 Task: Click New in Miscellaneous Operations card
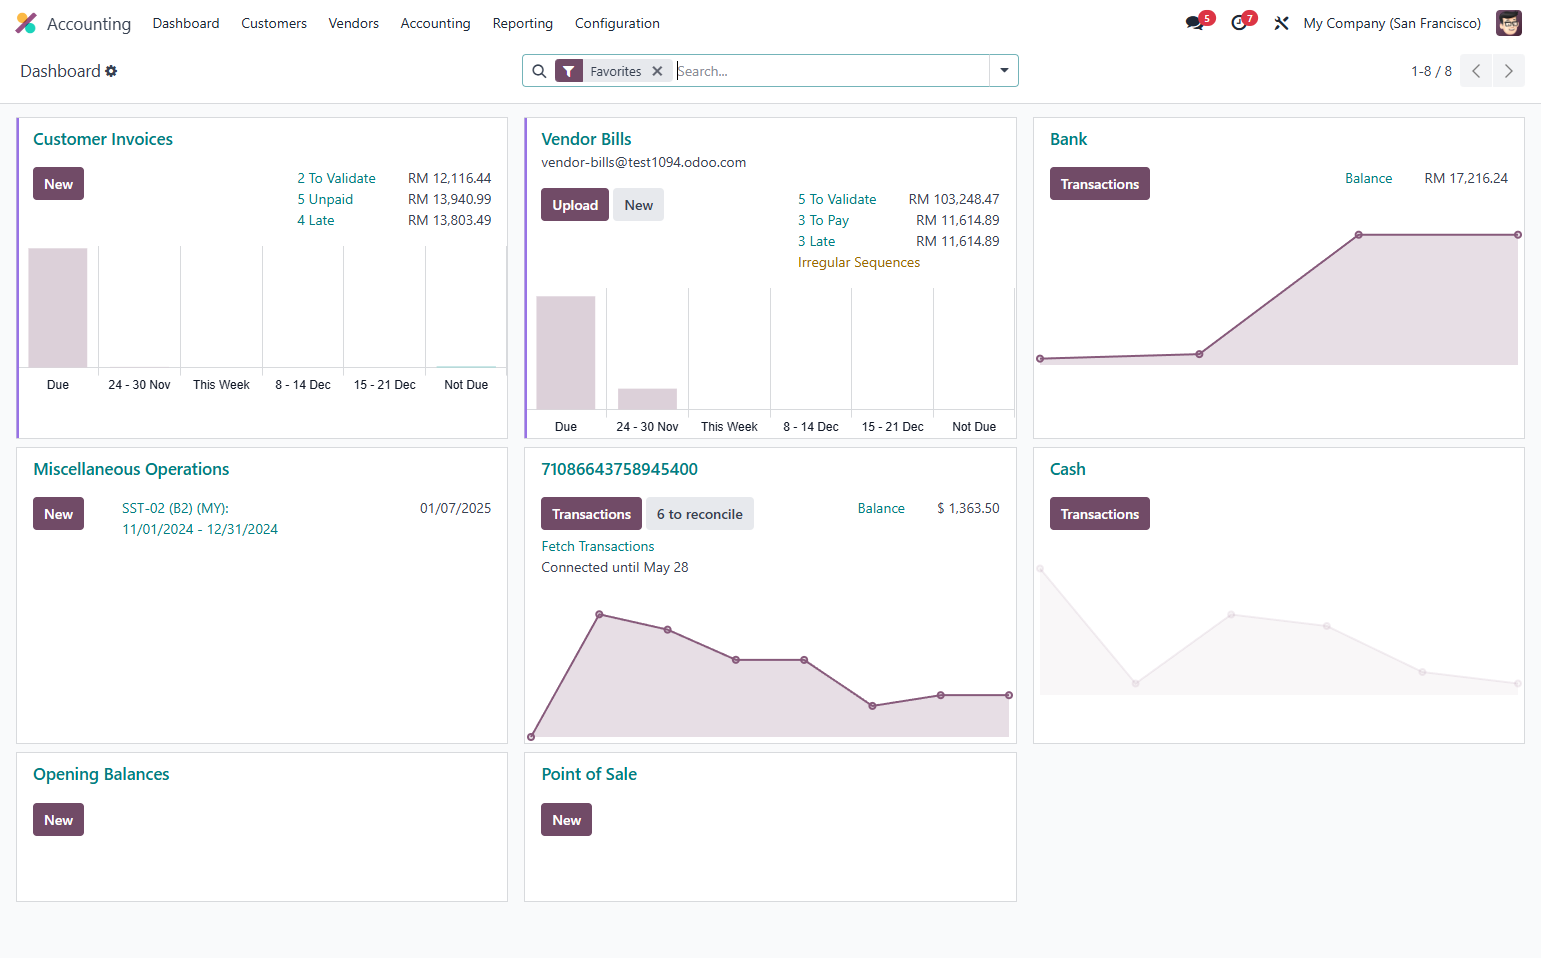[58, 514]
